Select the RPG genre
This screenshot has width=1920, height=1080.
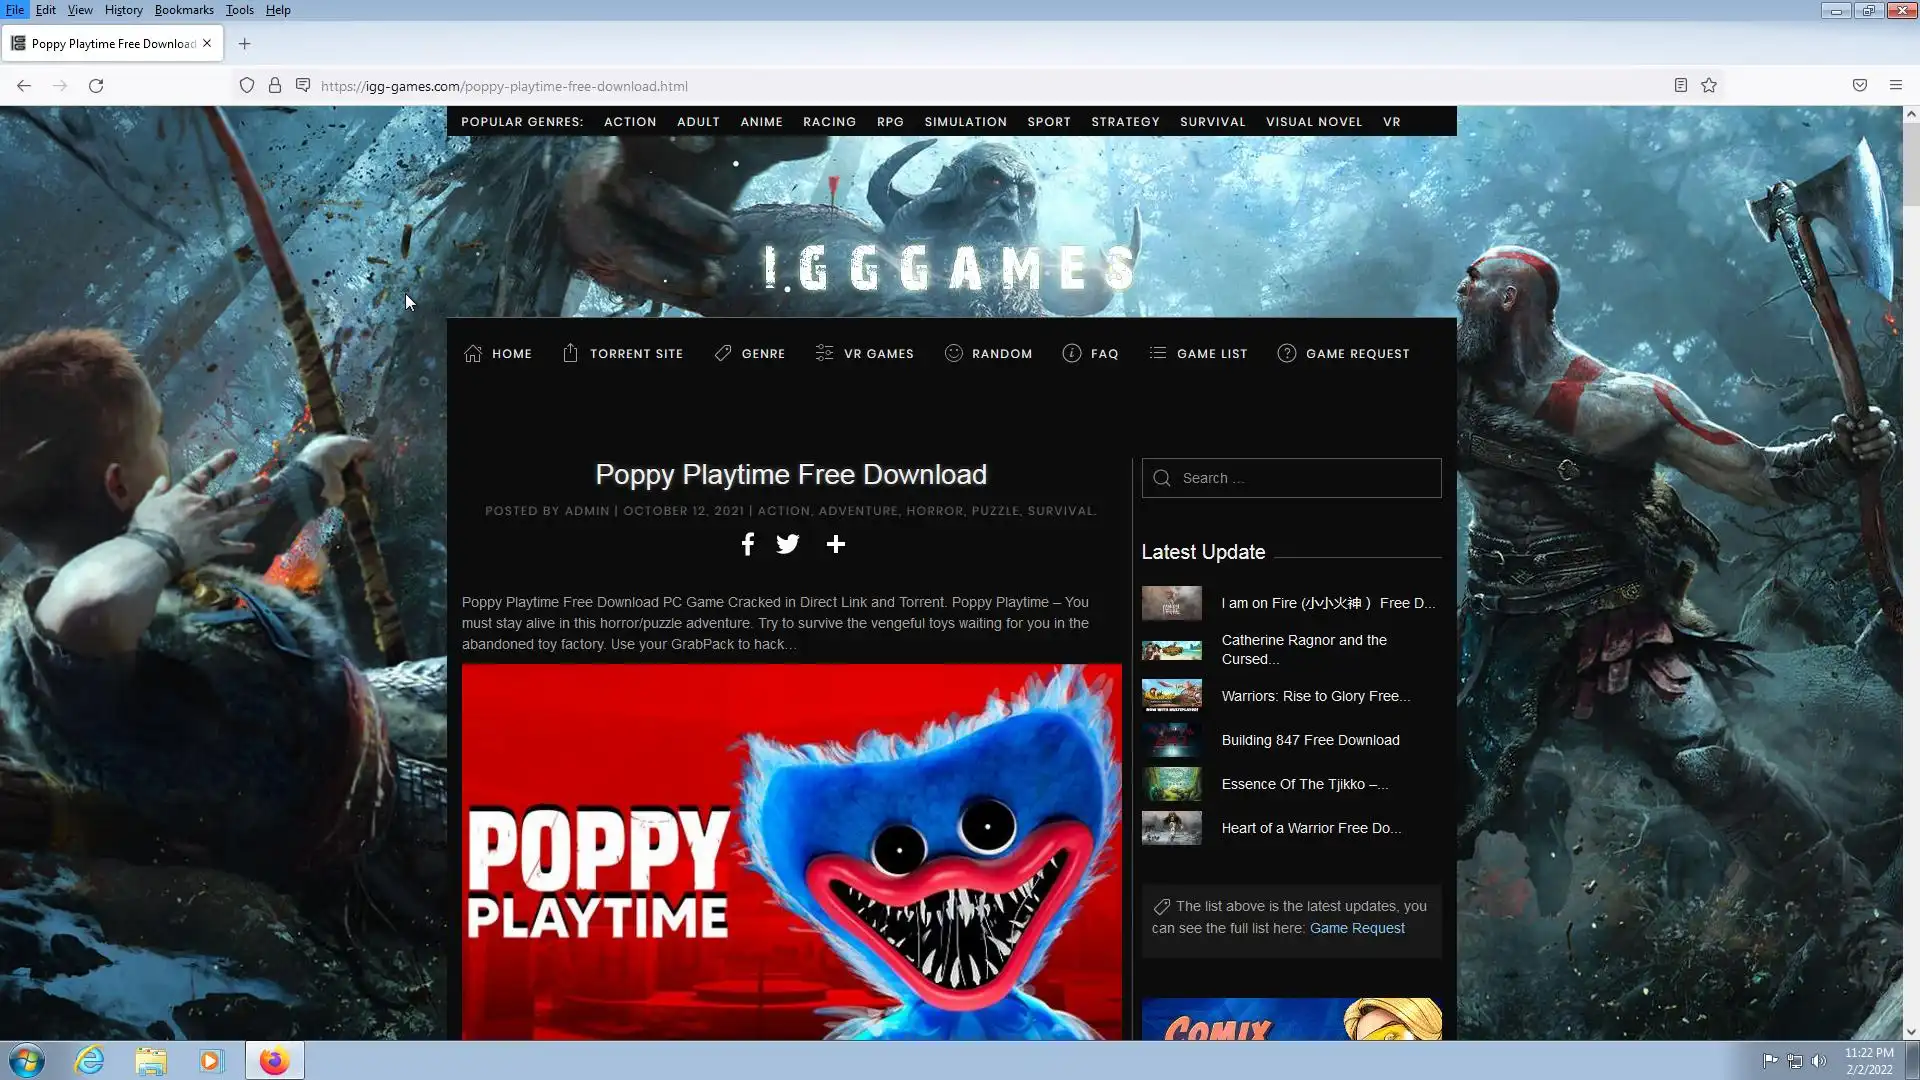tap(890, 122)
